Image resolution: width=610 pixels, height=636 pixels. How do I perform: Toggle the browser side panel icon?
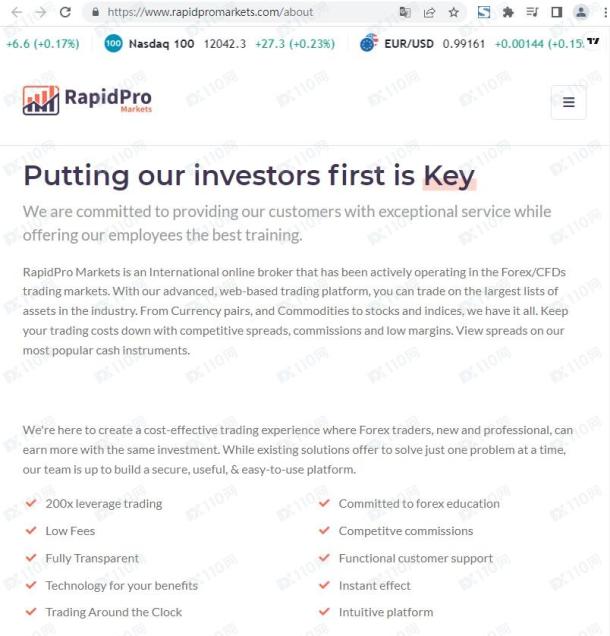[556, 12]
